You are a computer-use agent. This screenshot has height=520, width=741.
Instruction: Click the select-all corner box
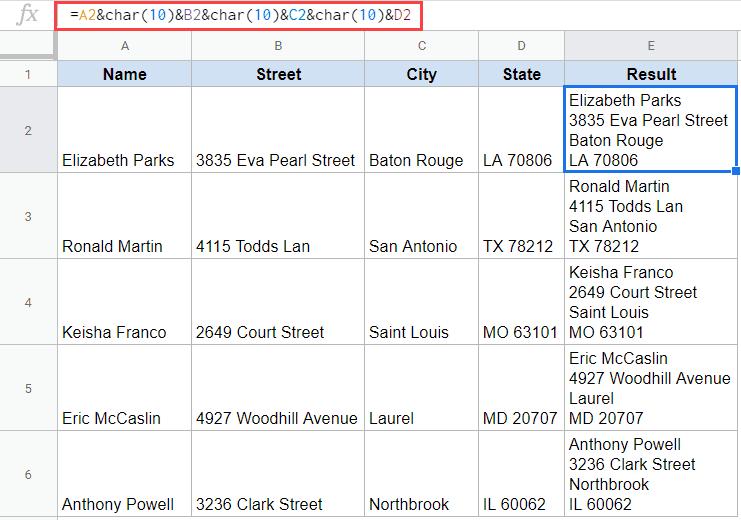(28, 46)
